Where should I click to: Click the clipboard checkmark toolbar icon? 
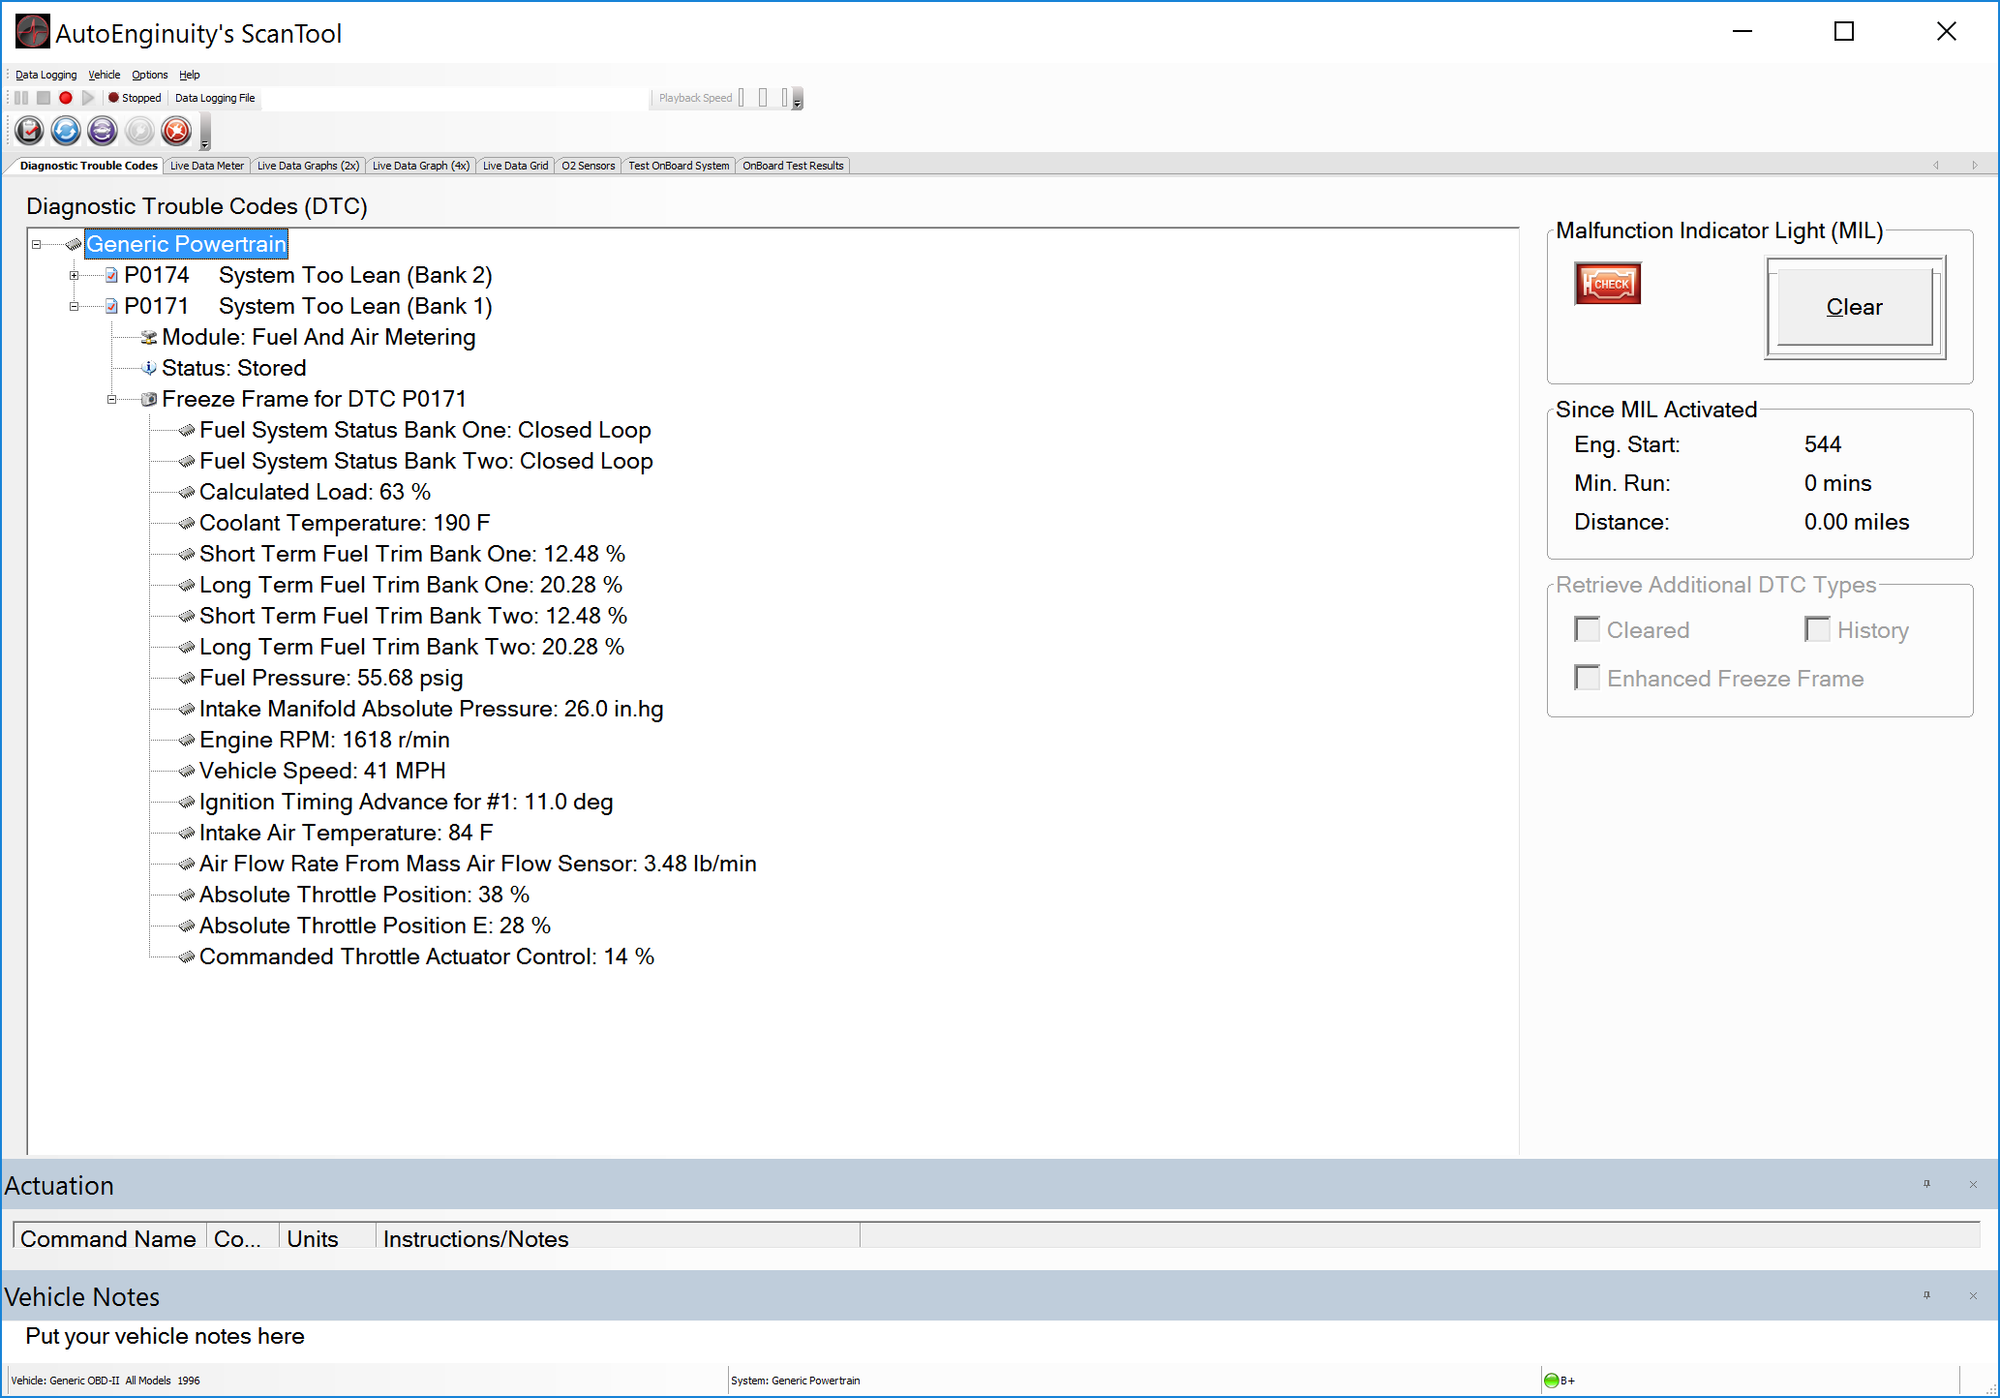[29, 131]
